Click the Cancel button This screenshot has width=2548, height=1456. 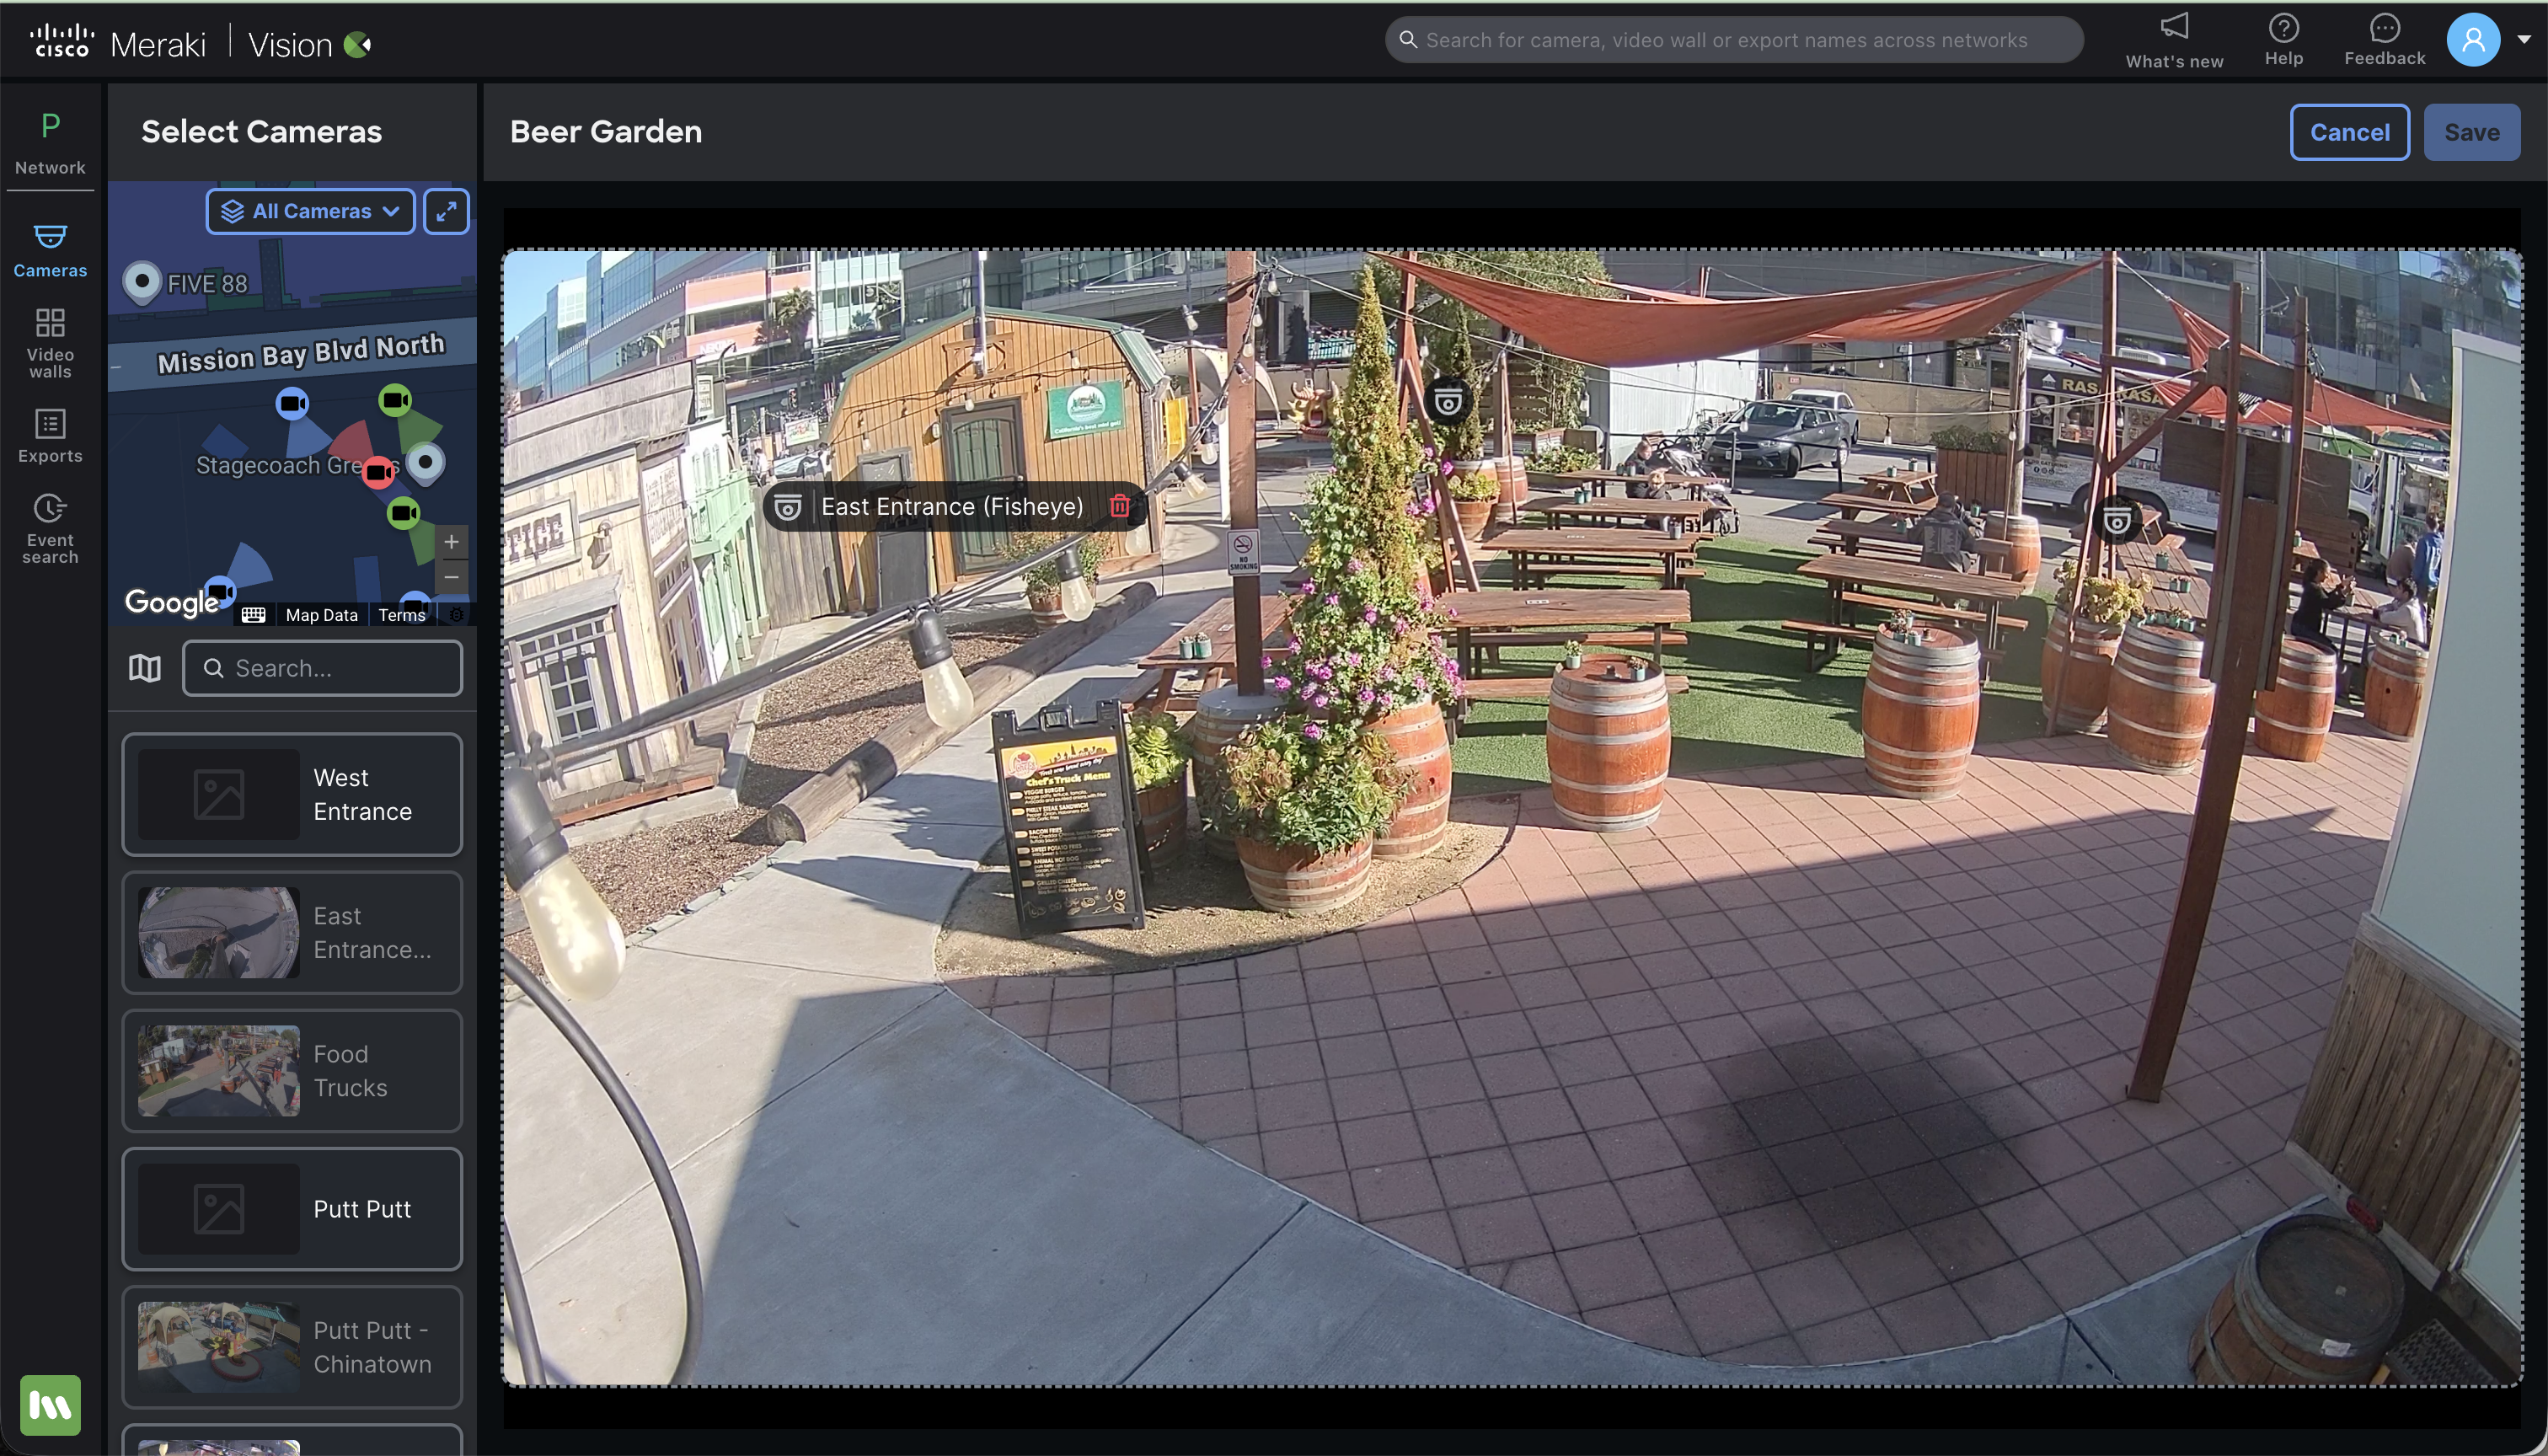point(2349,132)
